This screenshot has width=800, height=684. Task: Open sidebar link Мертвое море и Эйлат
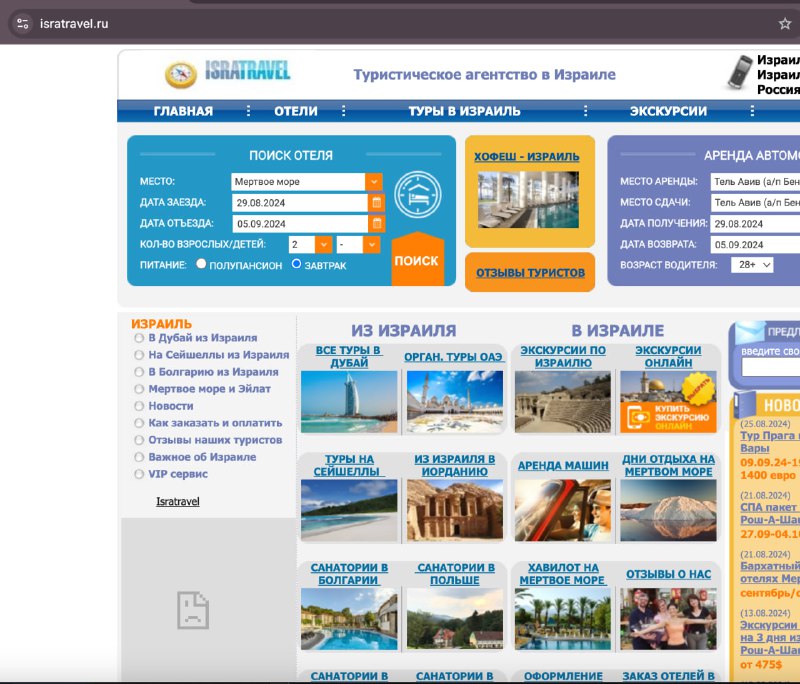coord(209,389)
